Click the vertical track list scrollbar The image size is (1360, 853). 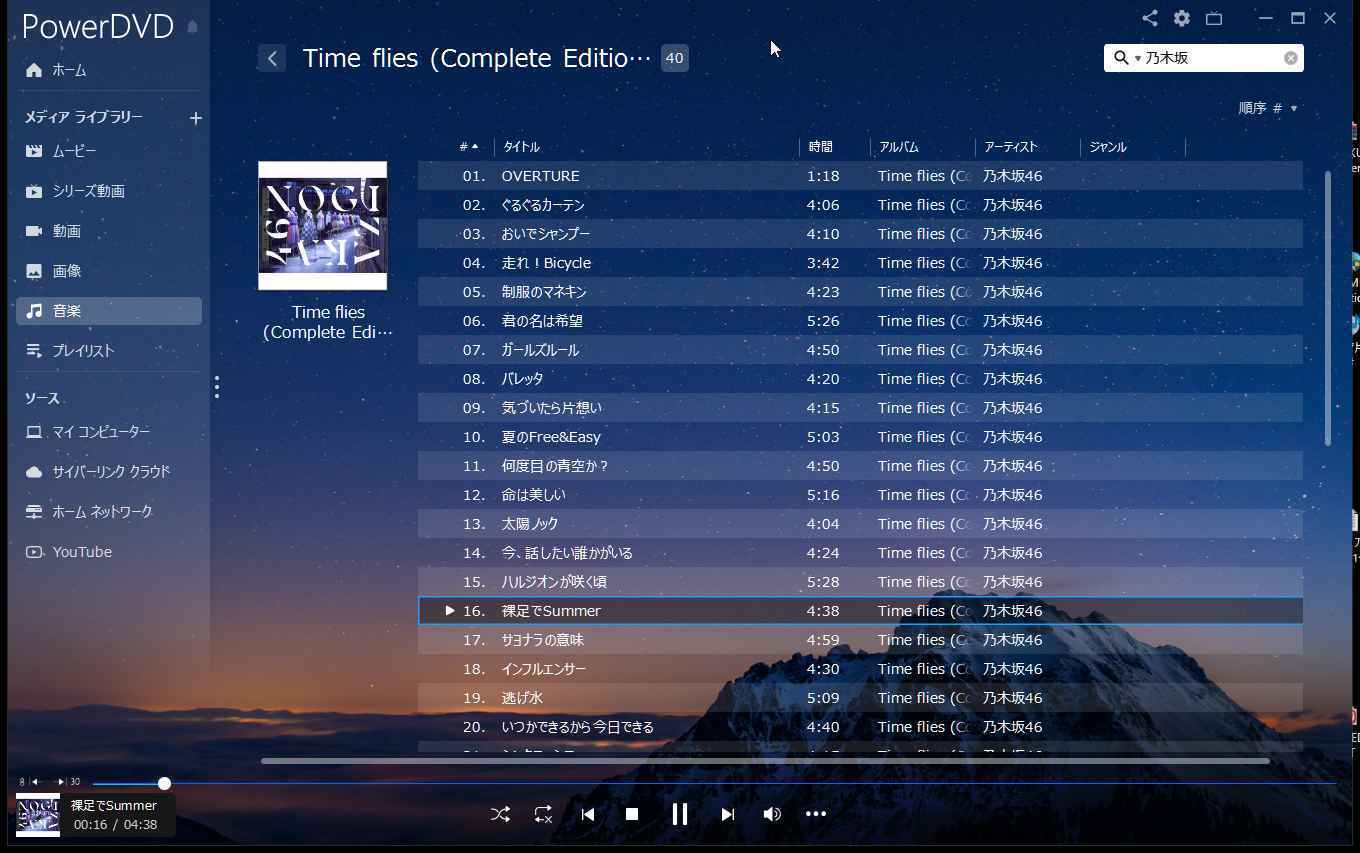[x=1328, y=308]
